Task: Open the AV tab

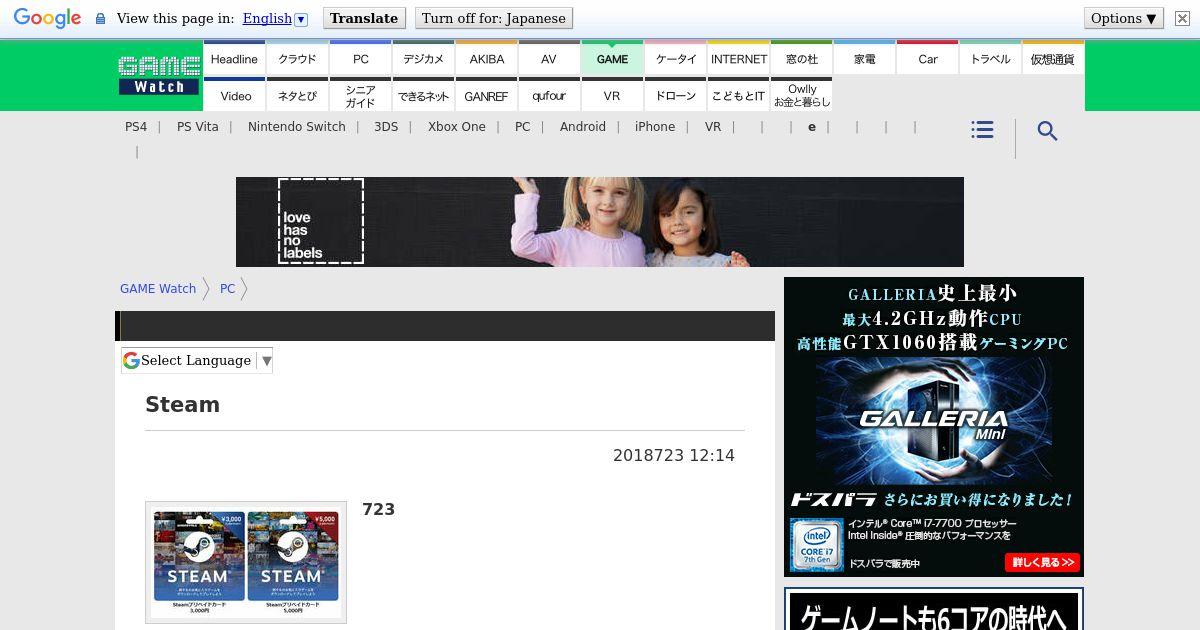Action: 549,59
